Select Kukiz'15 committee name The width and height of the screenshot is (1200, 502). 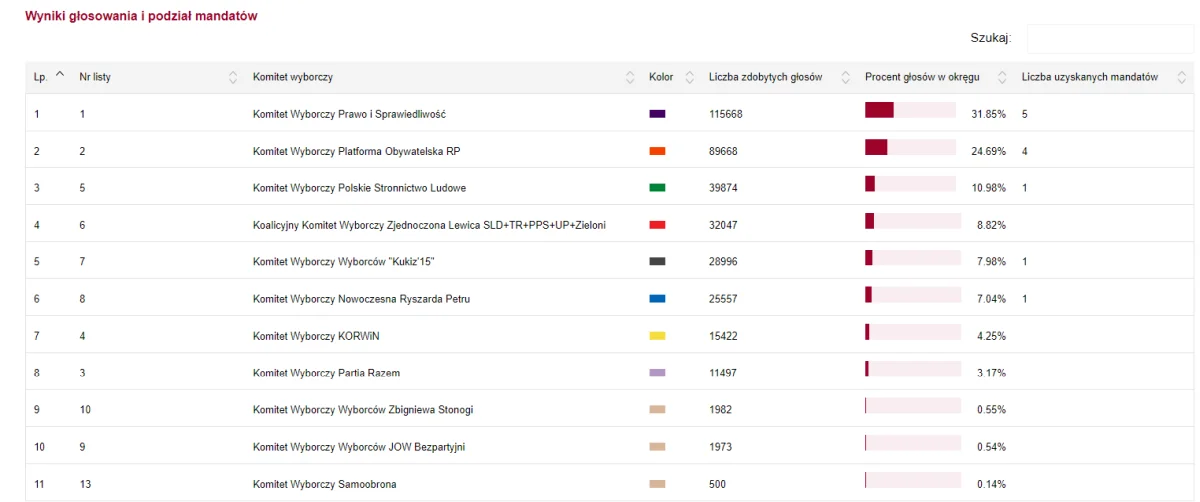coord(344,262)
